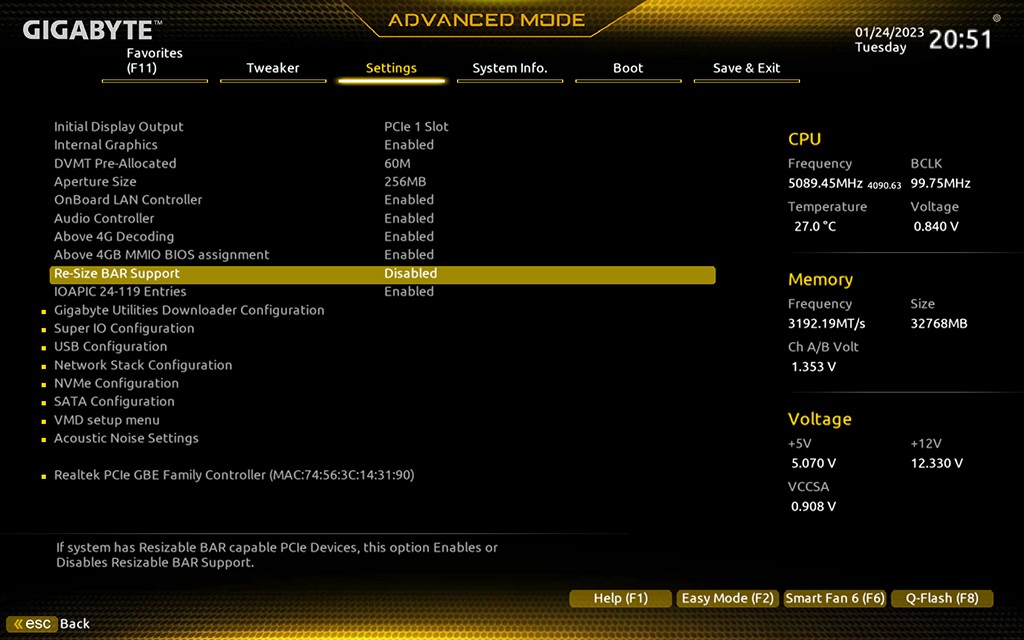Screen dimensions: 1024x640
Task: Click the memory size 32768MB value
Action: coord(939,324)
